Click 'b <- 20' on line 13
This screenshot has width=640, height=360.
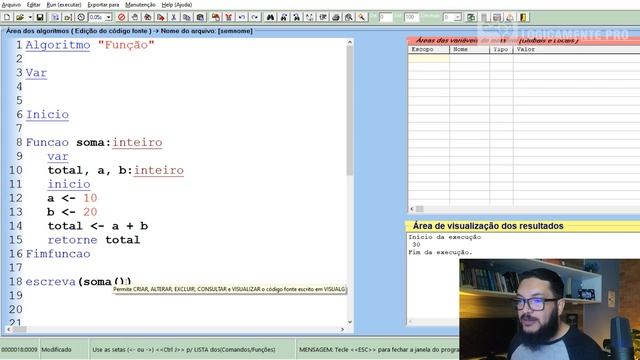click(x=72, y=212)
